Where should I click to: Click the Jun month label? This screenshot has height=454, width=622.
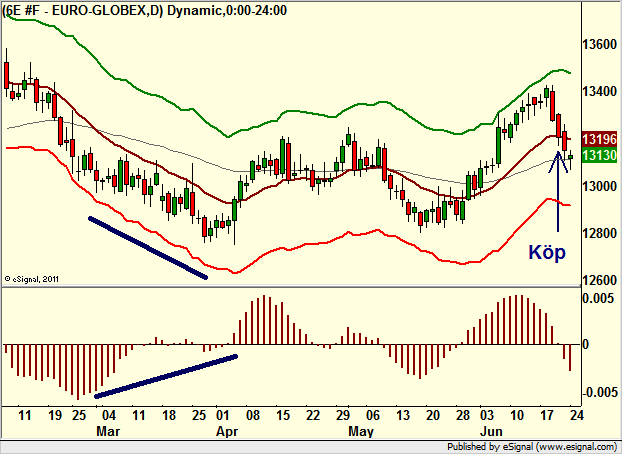pyautogui.click(x=491, y=431)
